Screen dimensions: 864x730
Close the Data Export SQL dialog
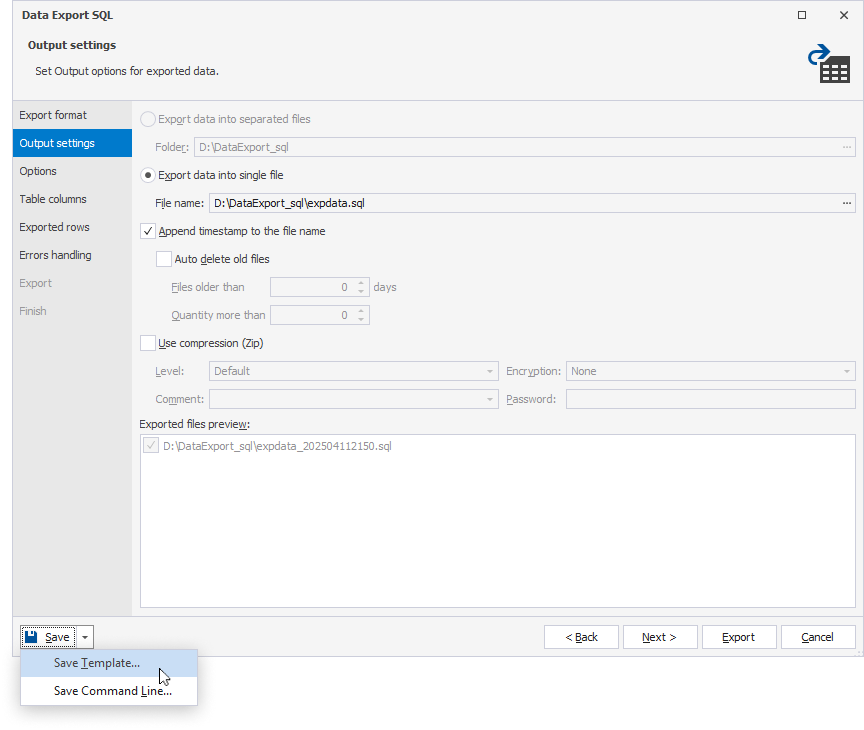843,16
